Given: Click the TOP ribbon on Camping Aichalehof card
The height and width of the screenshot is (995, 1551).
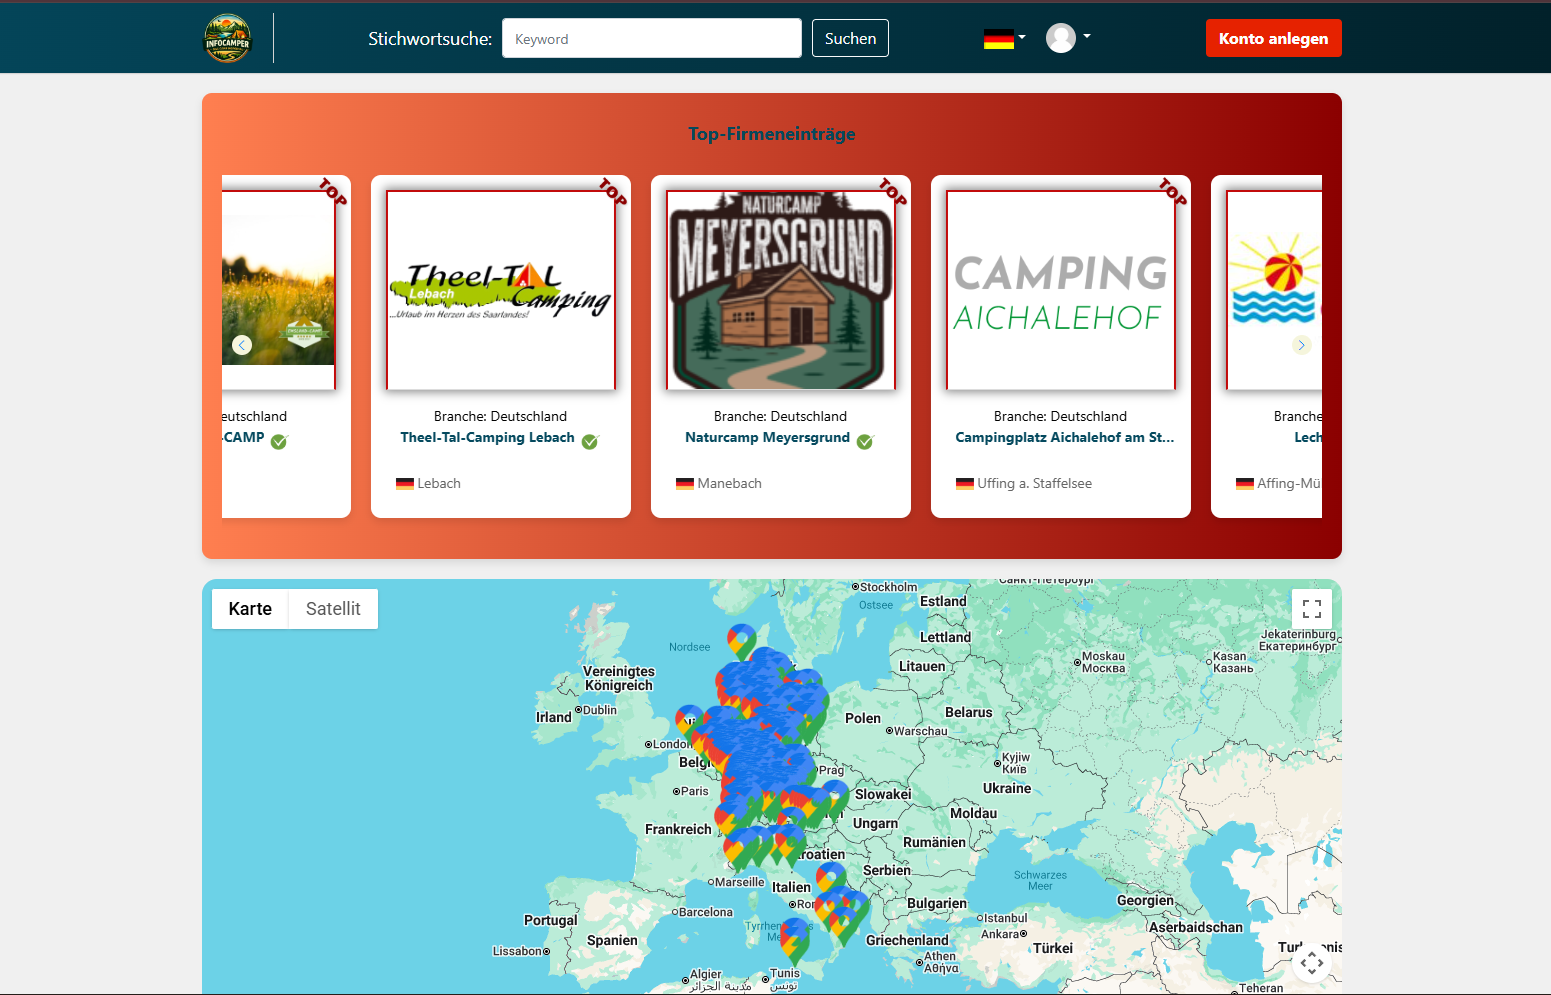Looking at the screenshot, I should [1172, 191].
